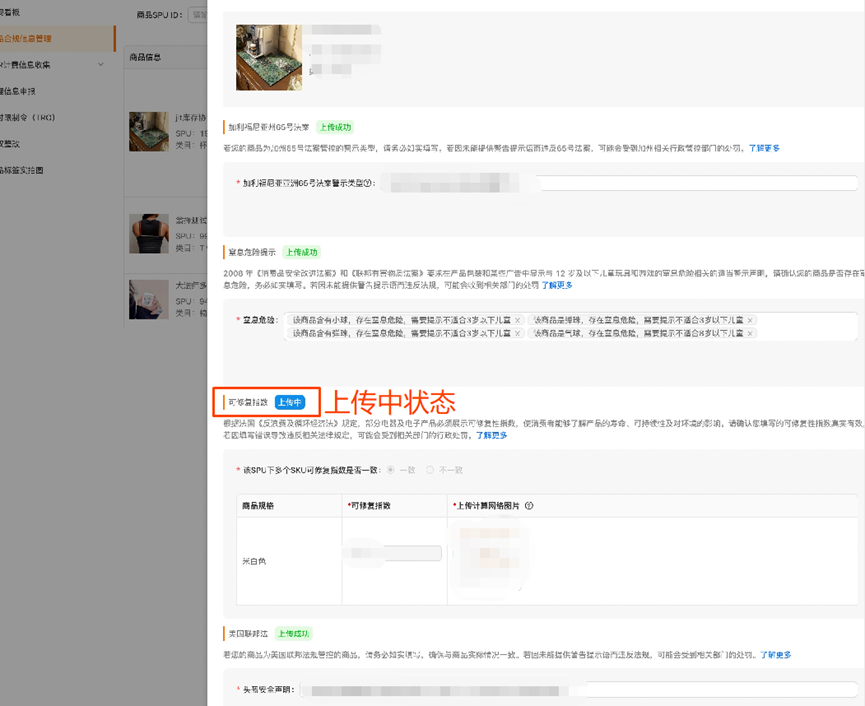Remove the balloon choking hazard tag
865x706 pixels.
click(x=750, y=333)
